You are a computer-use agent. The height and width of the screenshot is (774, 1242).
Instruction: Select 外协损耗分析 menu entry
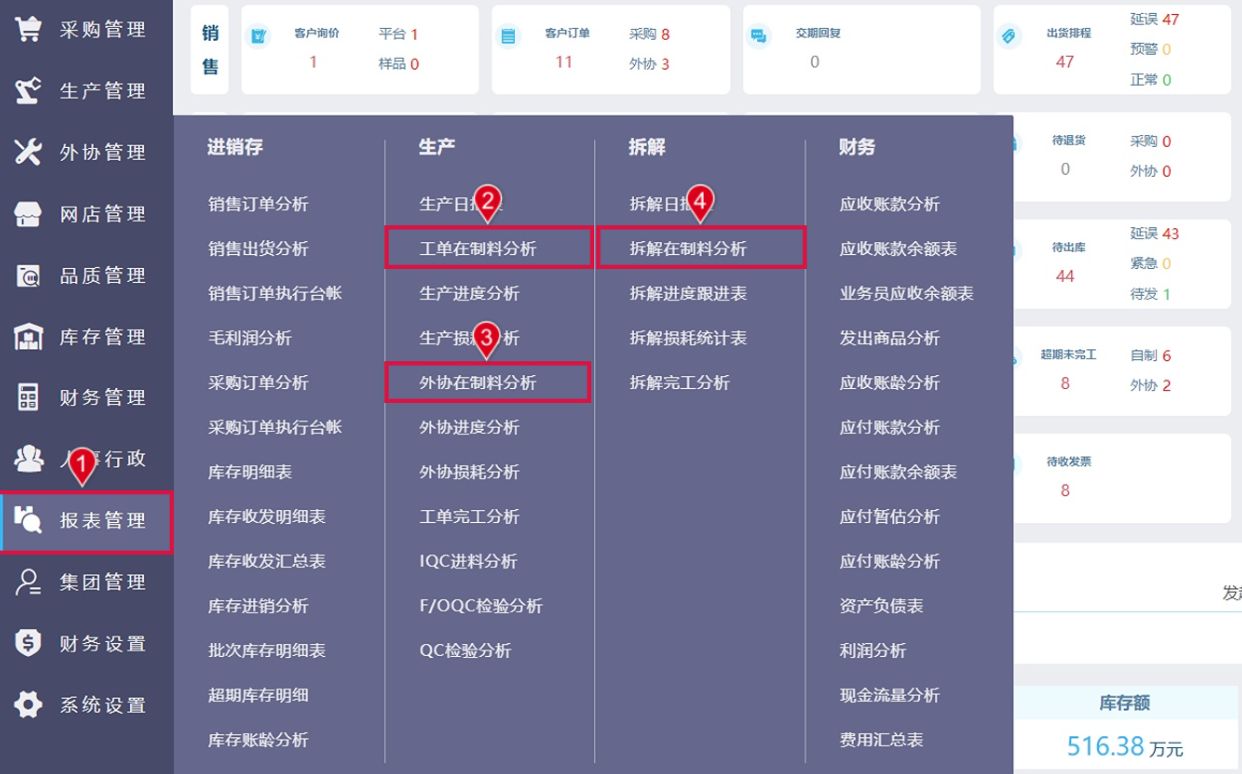coord(469,472)
